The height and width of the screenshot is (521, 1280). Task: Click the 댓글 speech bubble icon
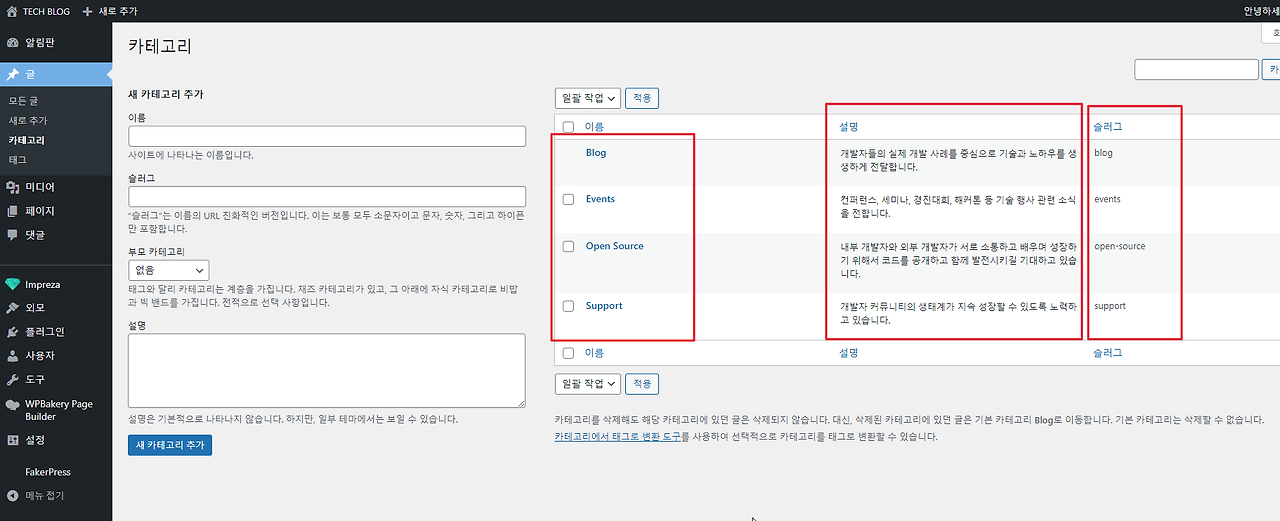[13, 235]
